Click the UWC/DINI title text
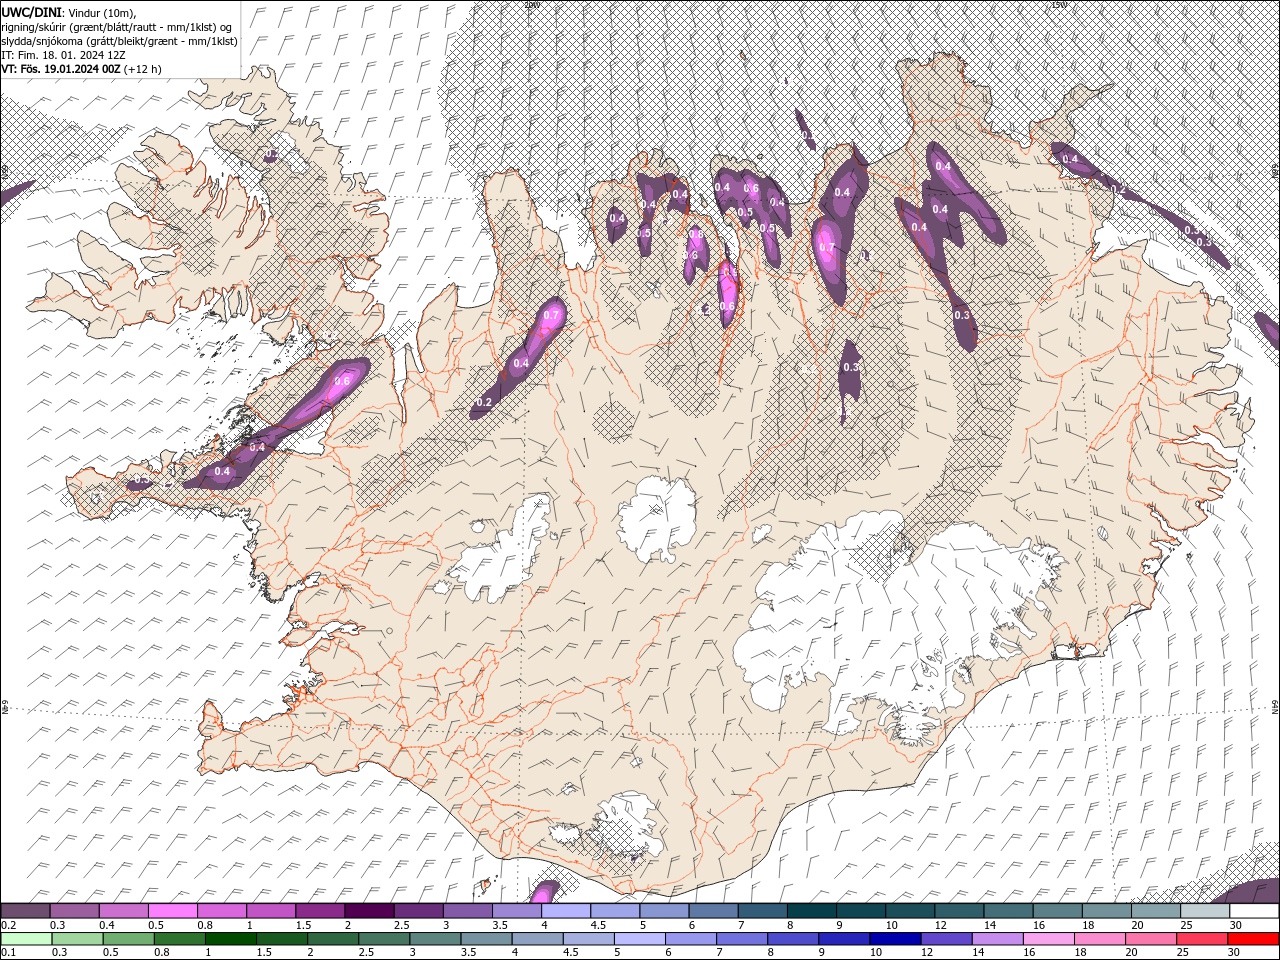The height and width of the screenshot is (960, 1280). (x=32, y=12)
